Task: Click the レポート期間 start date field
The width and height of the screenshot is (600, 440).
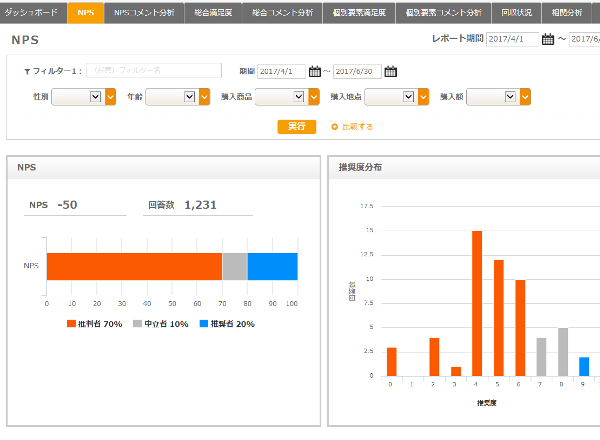Action: click(x=512, y=39)
